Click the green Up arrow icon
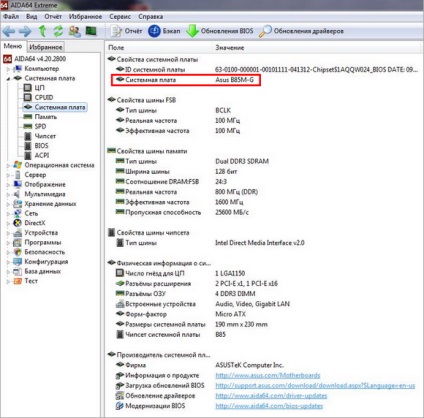This screenshot has width=424, height=418. click(x=42, y=31)
